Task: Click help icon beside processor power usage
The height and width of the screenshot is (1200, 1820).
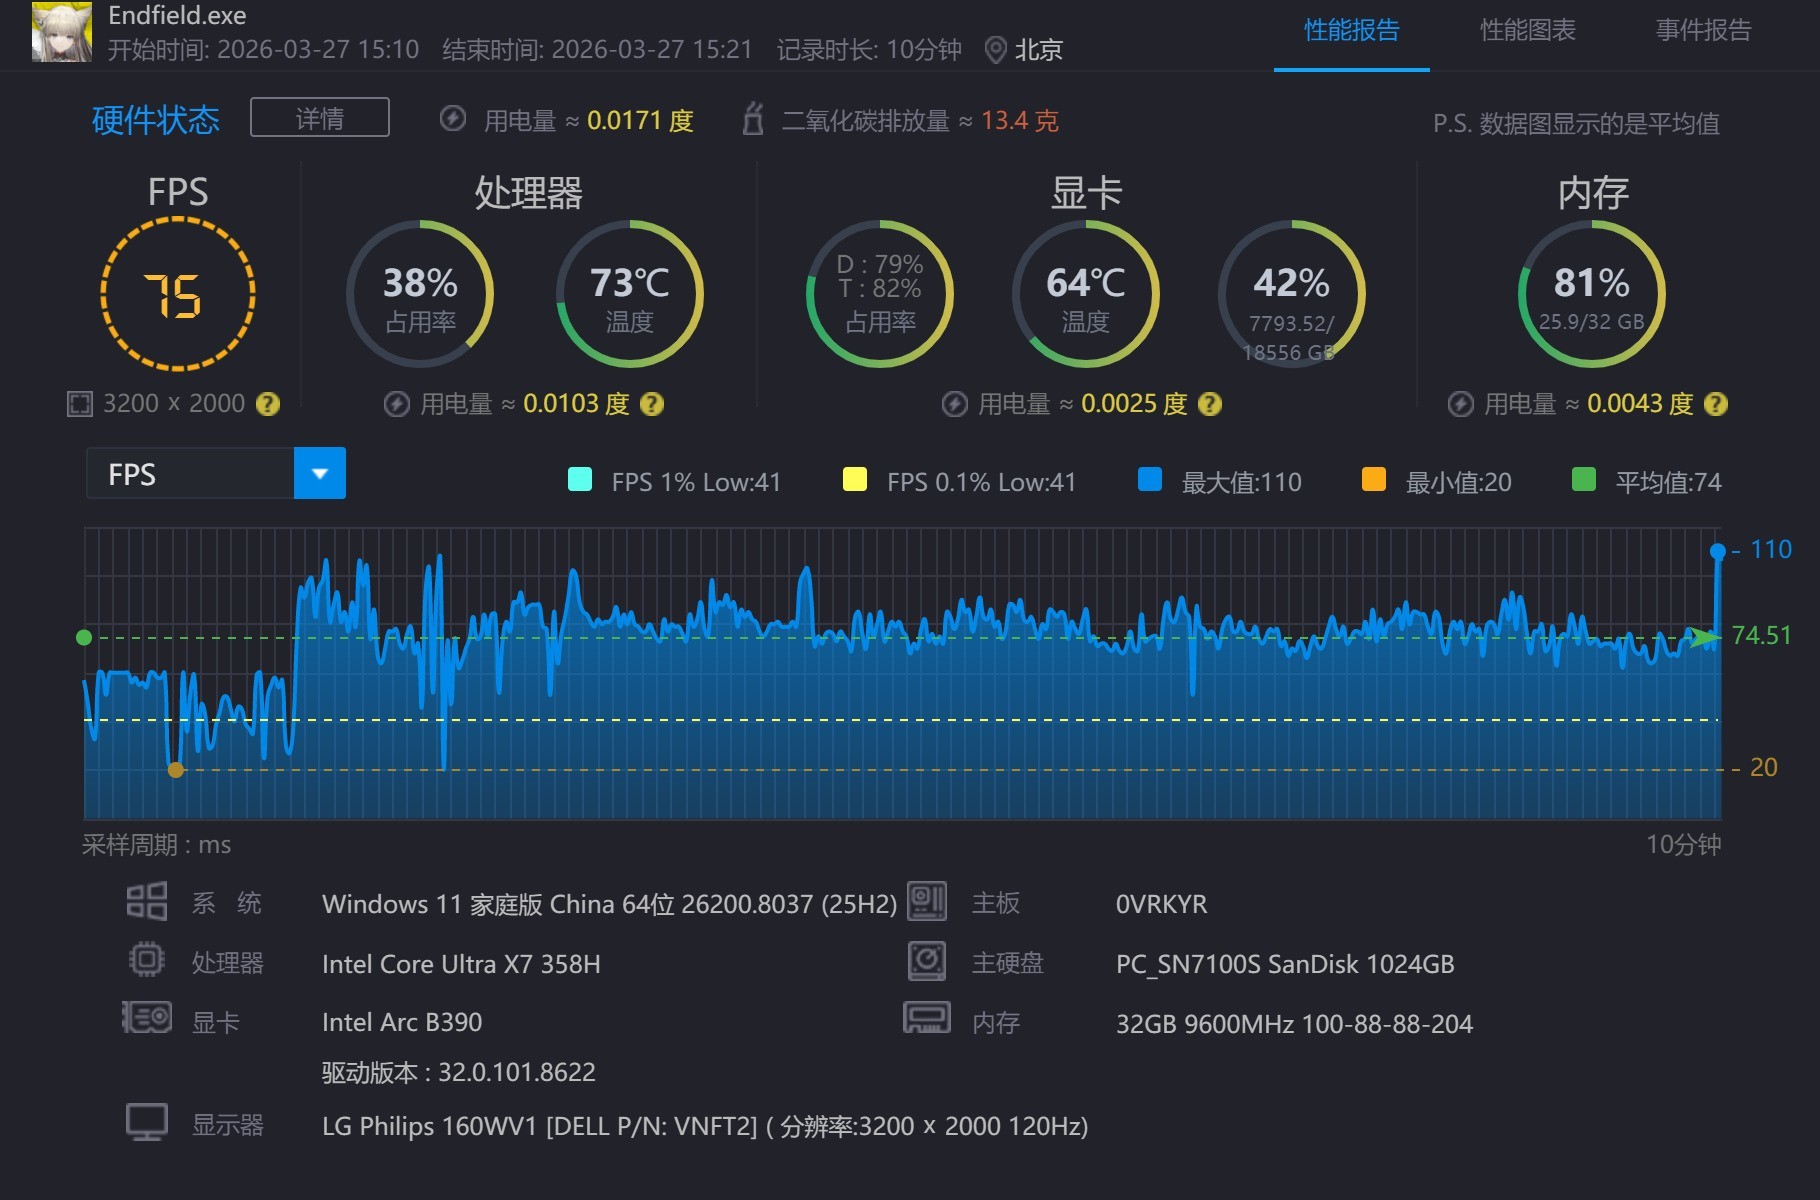Action: tap(652, 404)
